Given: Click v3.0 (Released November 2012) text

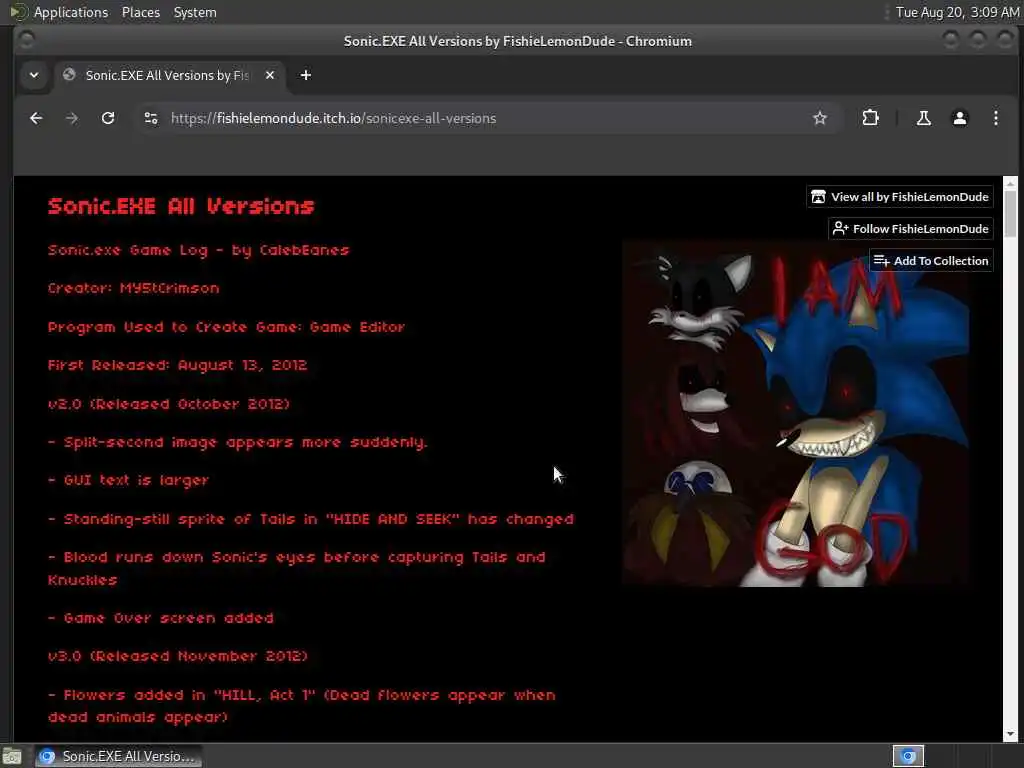Looking at the screenshot, I should 177,656.
